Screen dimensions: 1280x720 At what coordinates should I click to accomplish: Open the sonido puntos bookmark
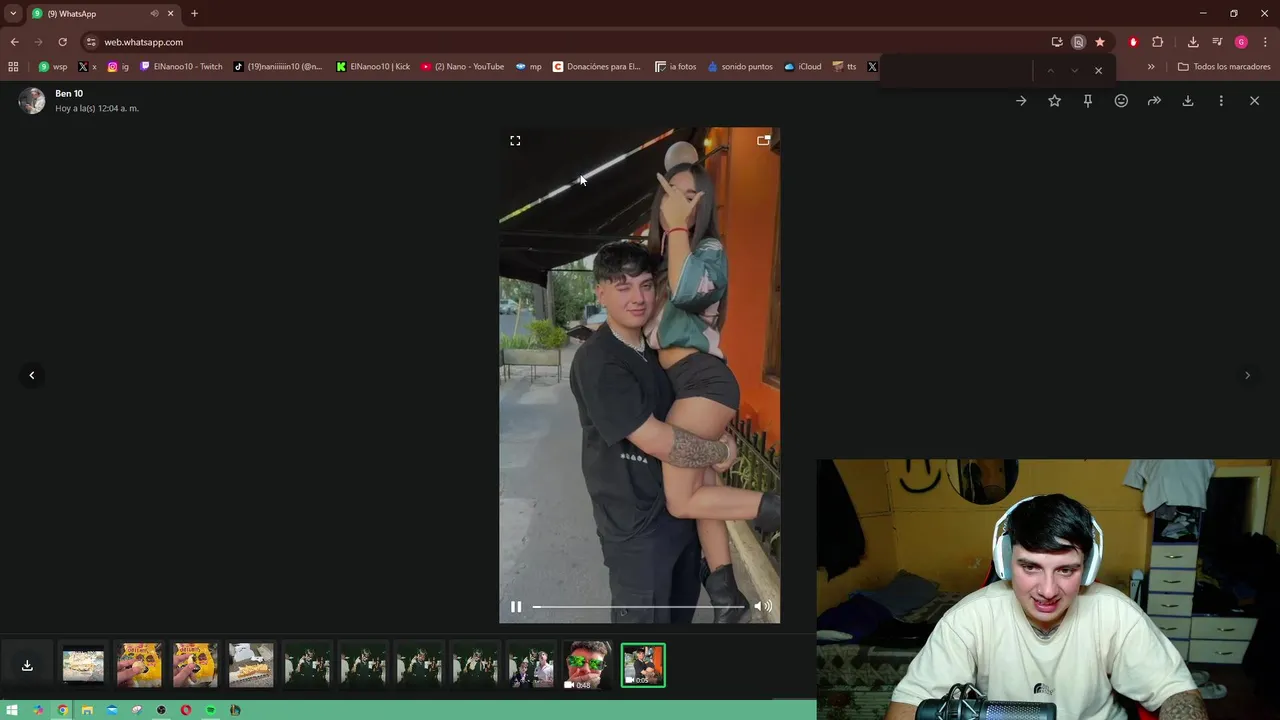tap(740, 67)
